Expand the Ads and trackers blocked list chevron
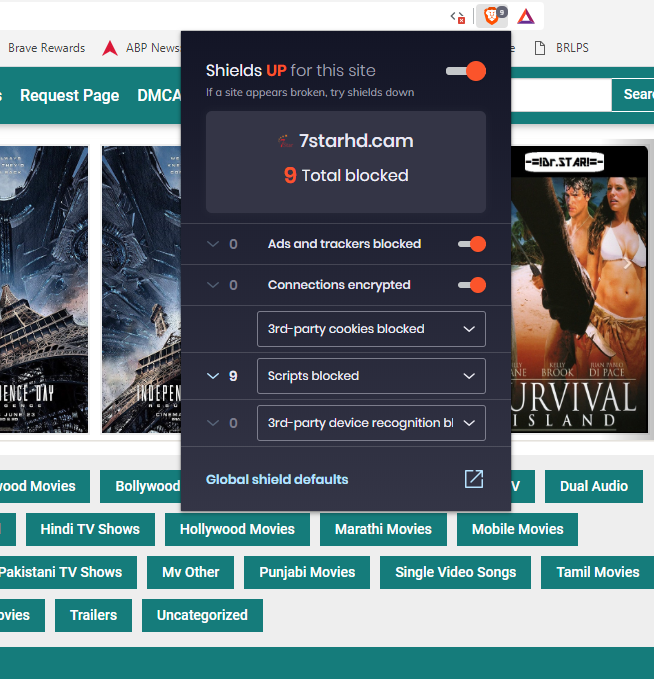The width and height of the screenshot is (654, 679). [213, 244]
